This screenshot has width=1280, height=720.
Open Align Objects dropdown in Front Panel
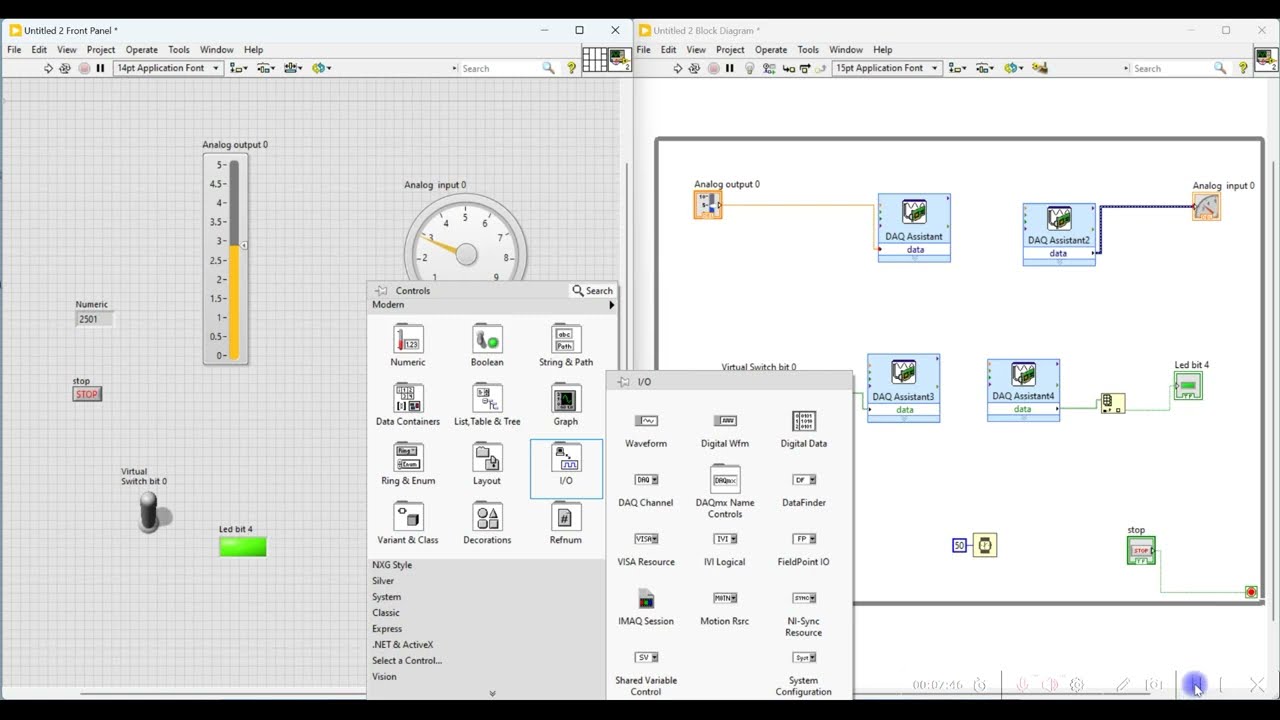point(239,68)
